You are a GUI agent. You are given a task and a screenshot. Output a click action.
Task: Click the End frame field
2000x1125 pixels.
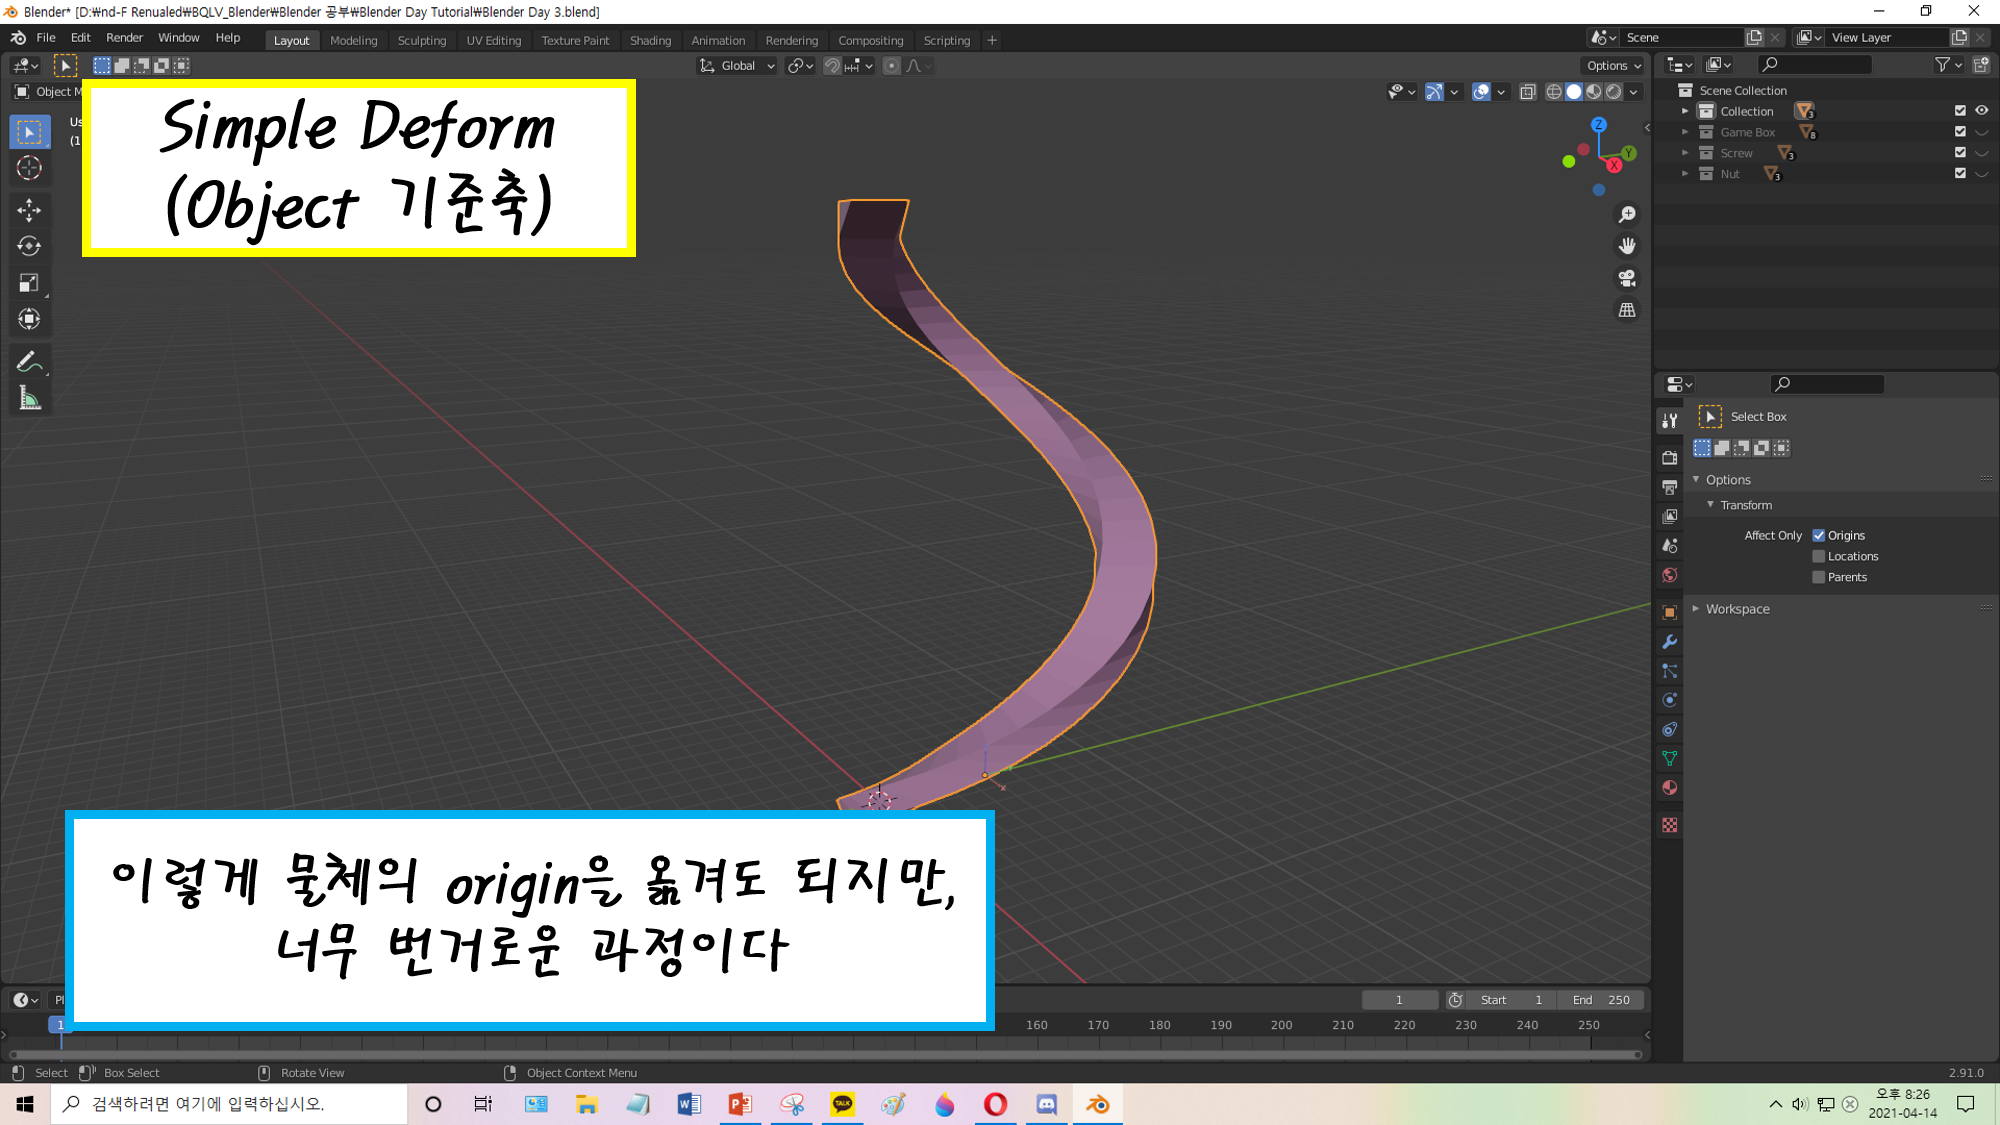pos(1600,1000)
